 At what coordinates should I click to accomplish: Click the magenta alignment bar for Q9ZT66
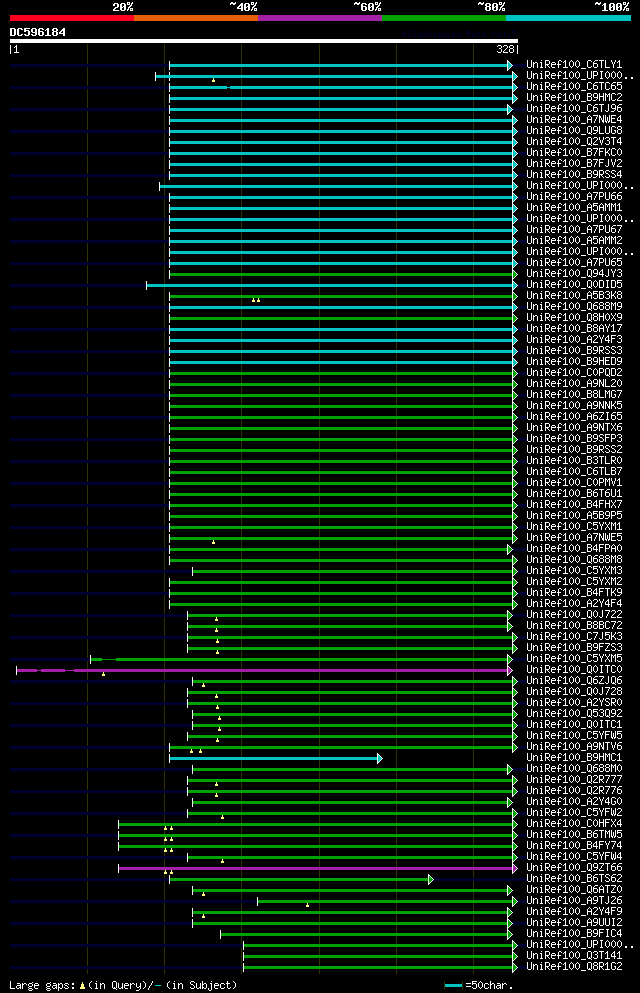318,868
